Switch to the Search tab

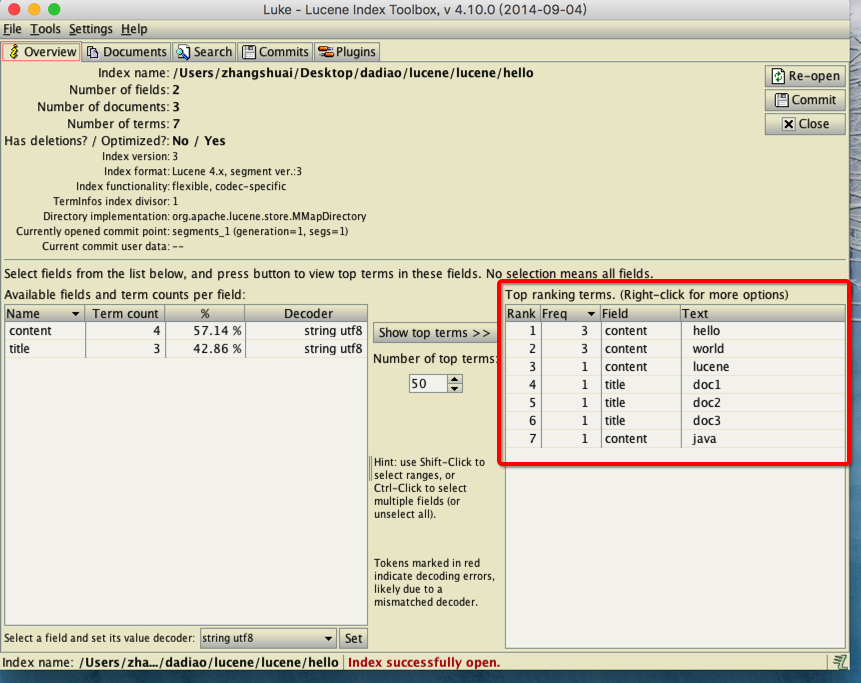tap(204, 52)
